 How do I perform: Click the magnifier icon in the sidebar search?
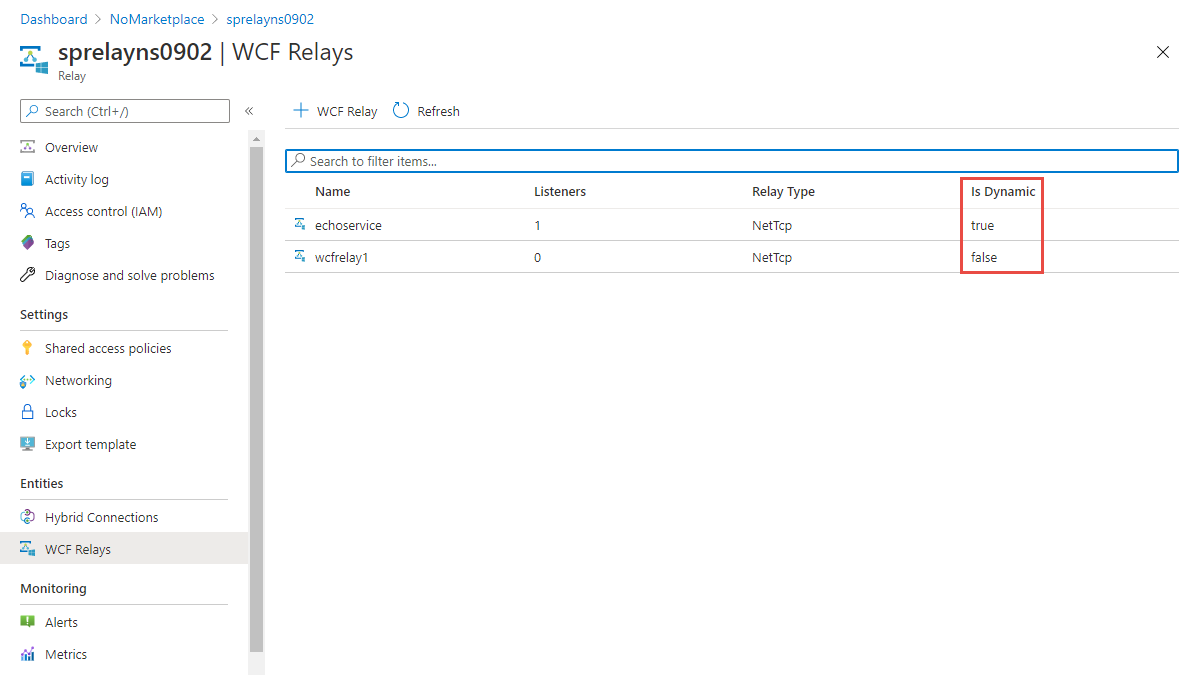[32, 111]
